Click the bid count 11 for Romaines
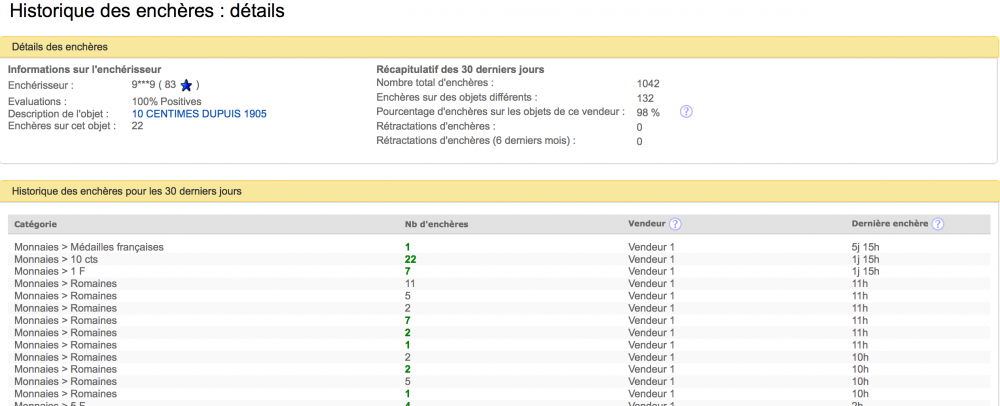 click(x=410, y=284)
